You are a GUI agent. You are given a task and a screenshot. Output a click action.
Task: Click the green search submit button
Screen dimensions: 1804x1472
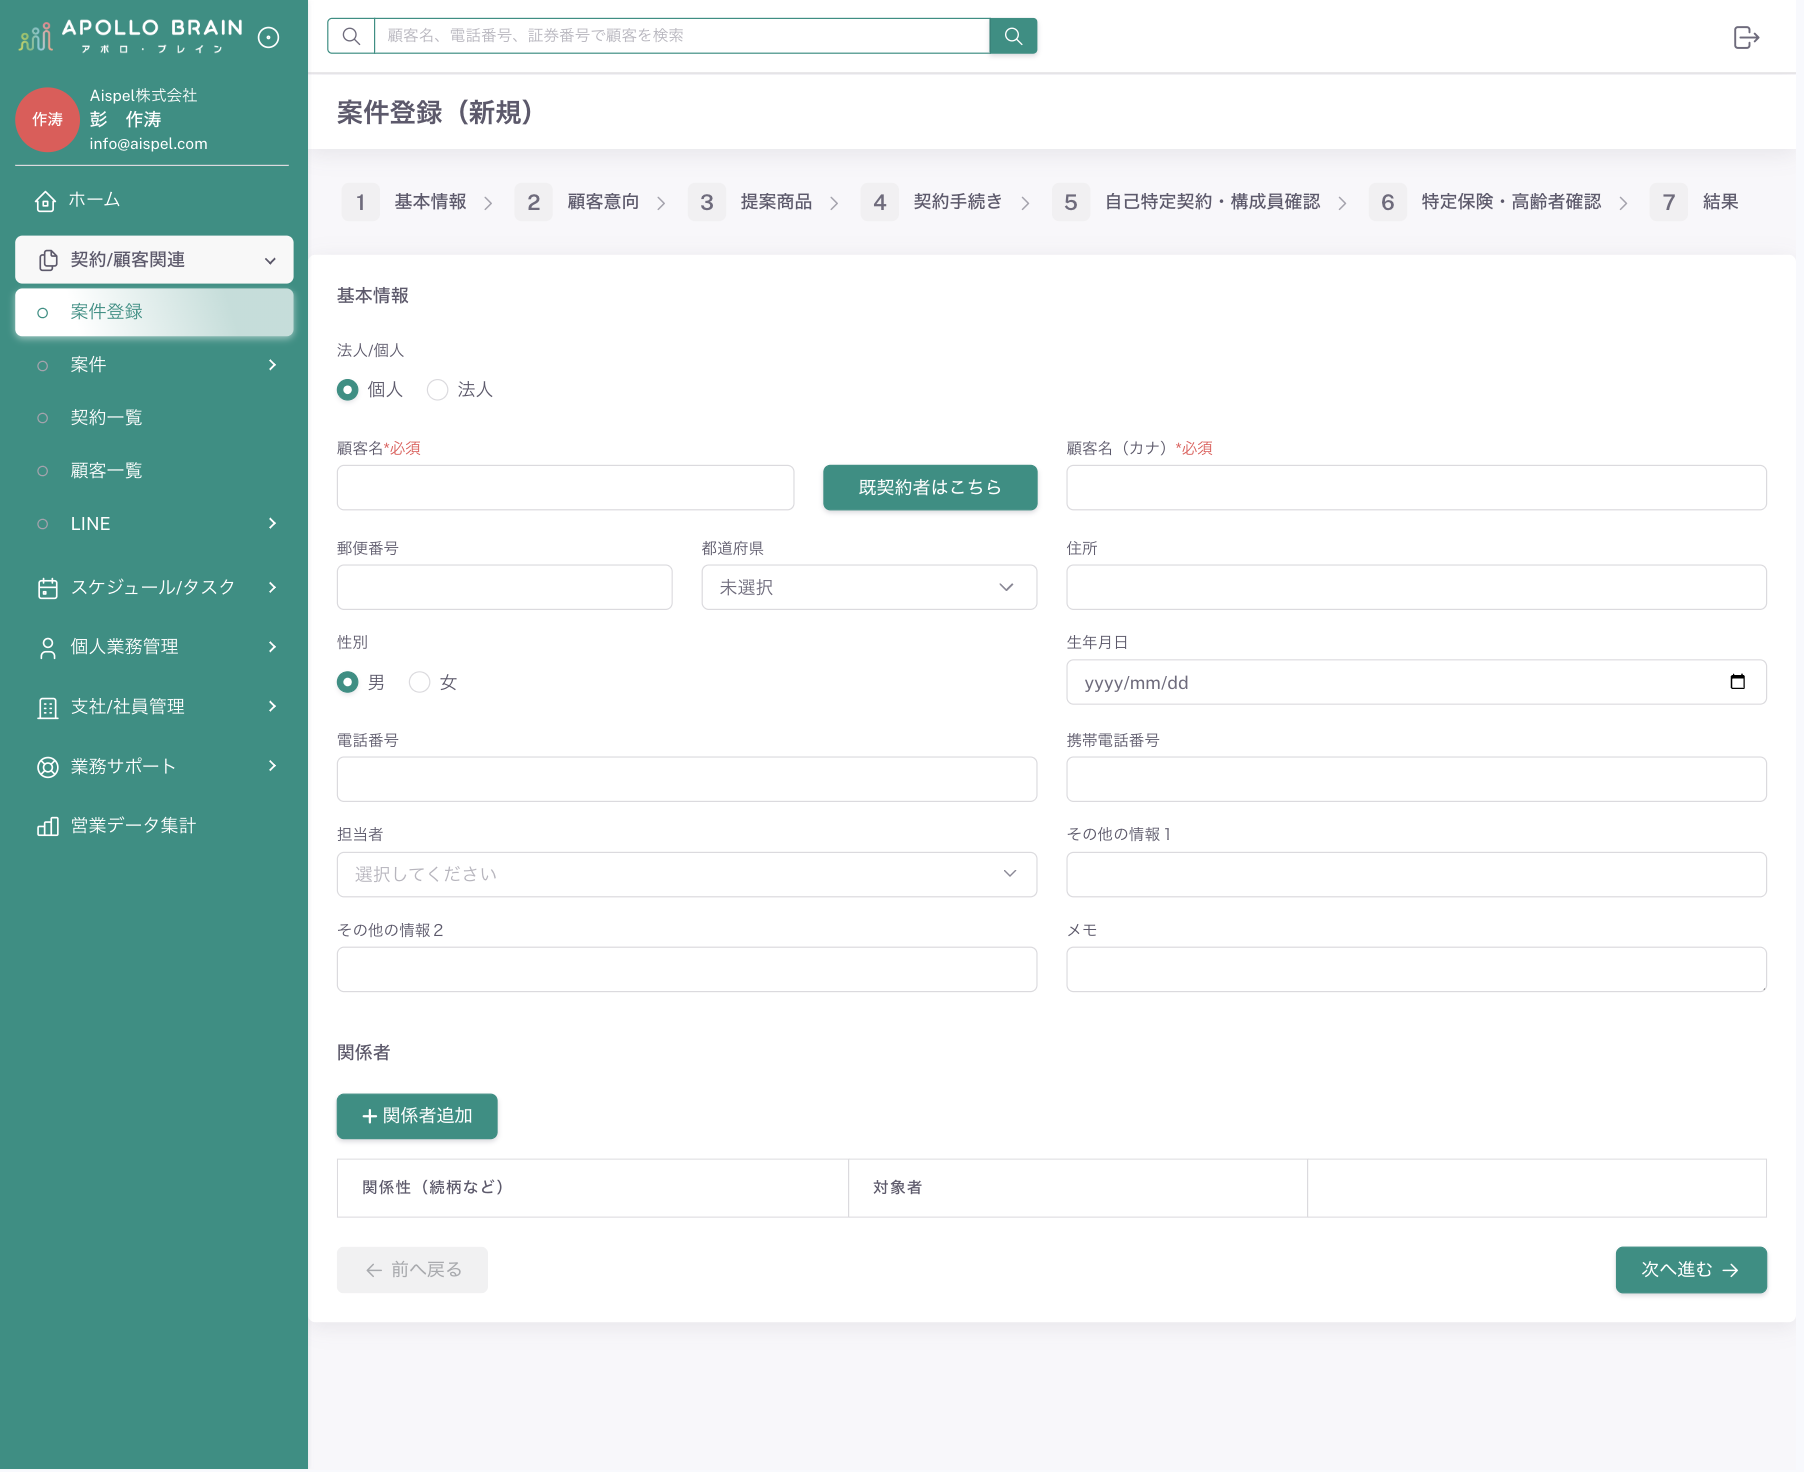(1013, 36)
